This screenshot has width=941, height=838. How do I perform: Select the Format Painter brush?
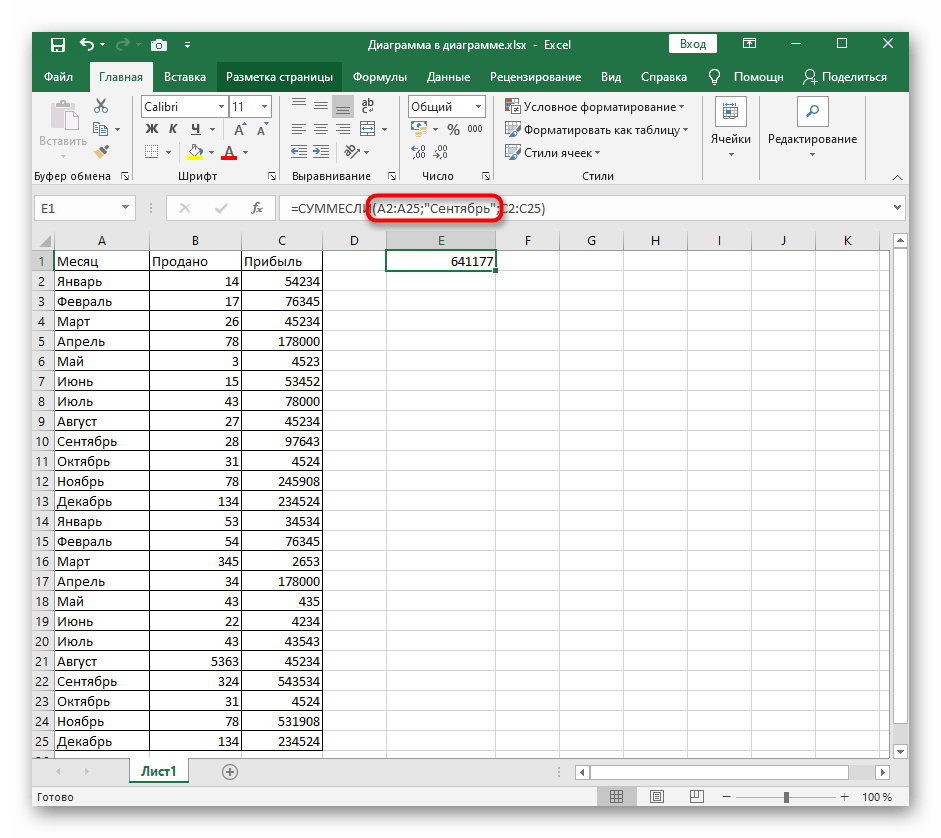click(101, 151)
